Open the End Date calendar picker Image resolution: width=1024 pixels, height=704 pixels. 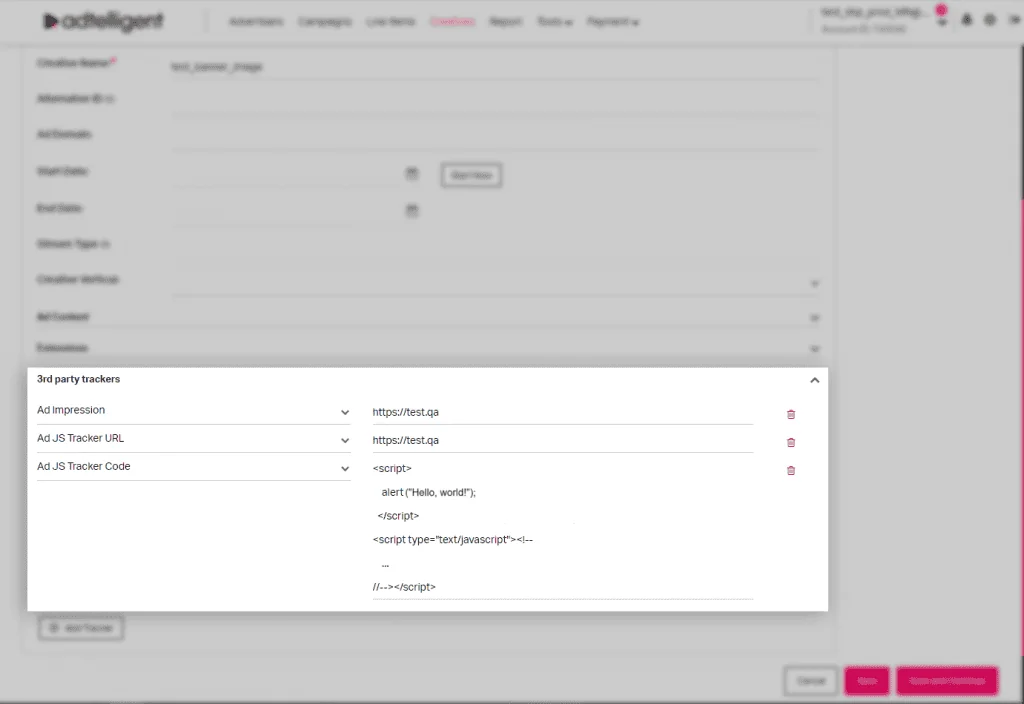click(x=411, y=210)
